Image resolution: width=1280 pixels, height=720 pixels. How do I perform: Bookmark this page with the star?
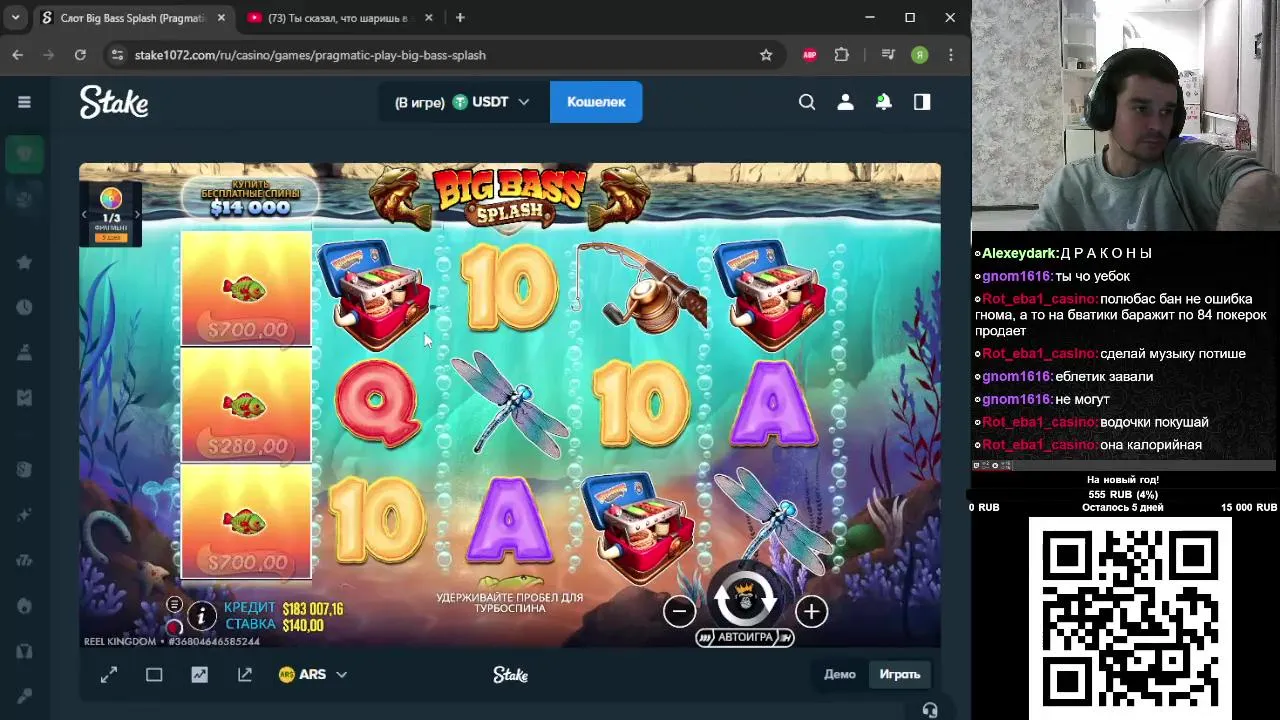(766, 55)
